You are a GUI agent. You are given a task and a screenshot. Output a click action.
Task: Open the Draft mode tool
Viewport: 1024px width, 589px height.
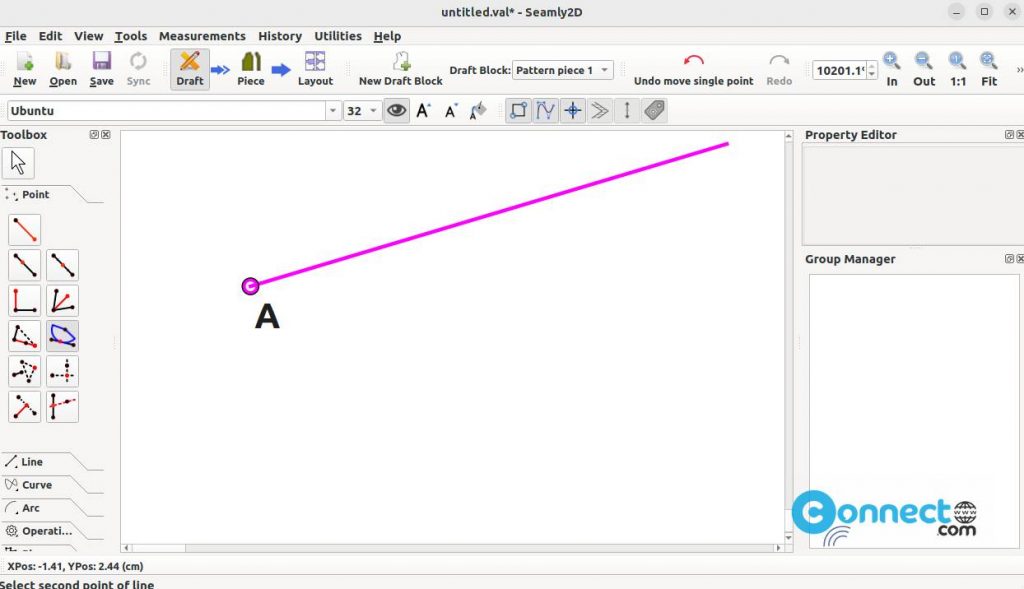point(189,68)
